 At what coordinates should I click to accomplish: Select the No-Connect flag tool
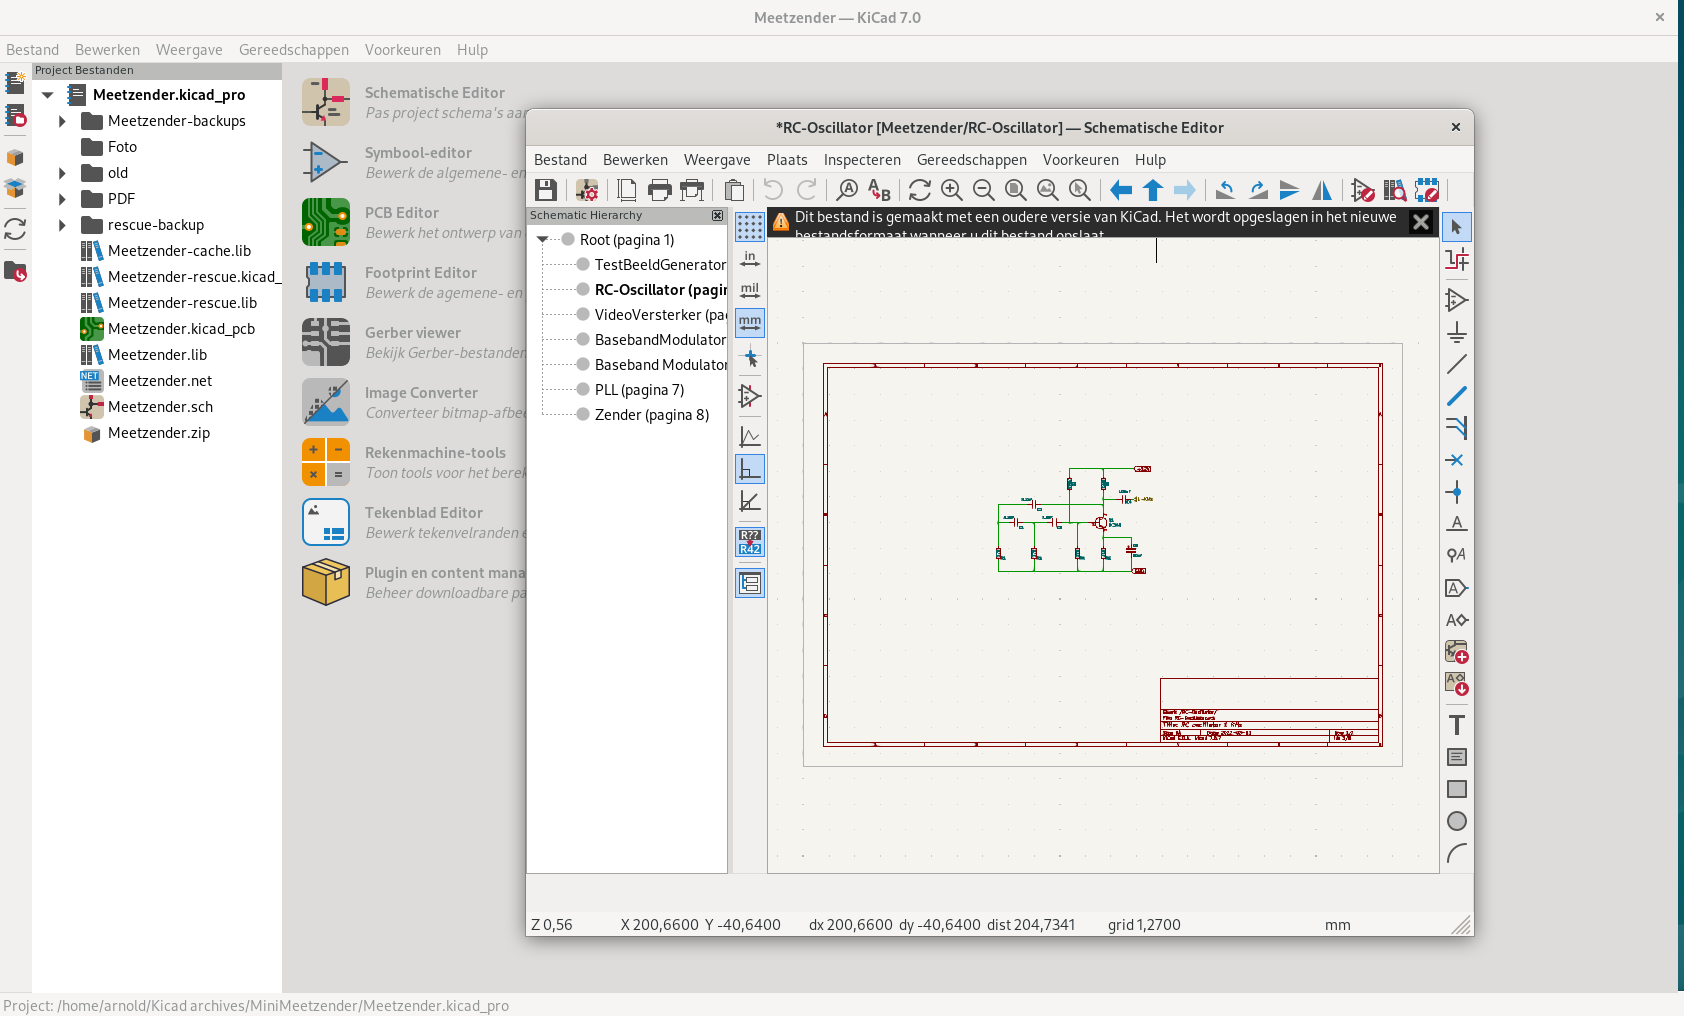click(x=1457, y=460)
